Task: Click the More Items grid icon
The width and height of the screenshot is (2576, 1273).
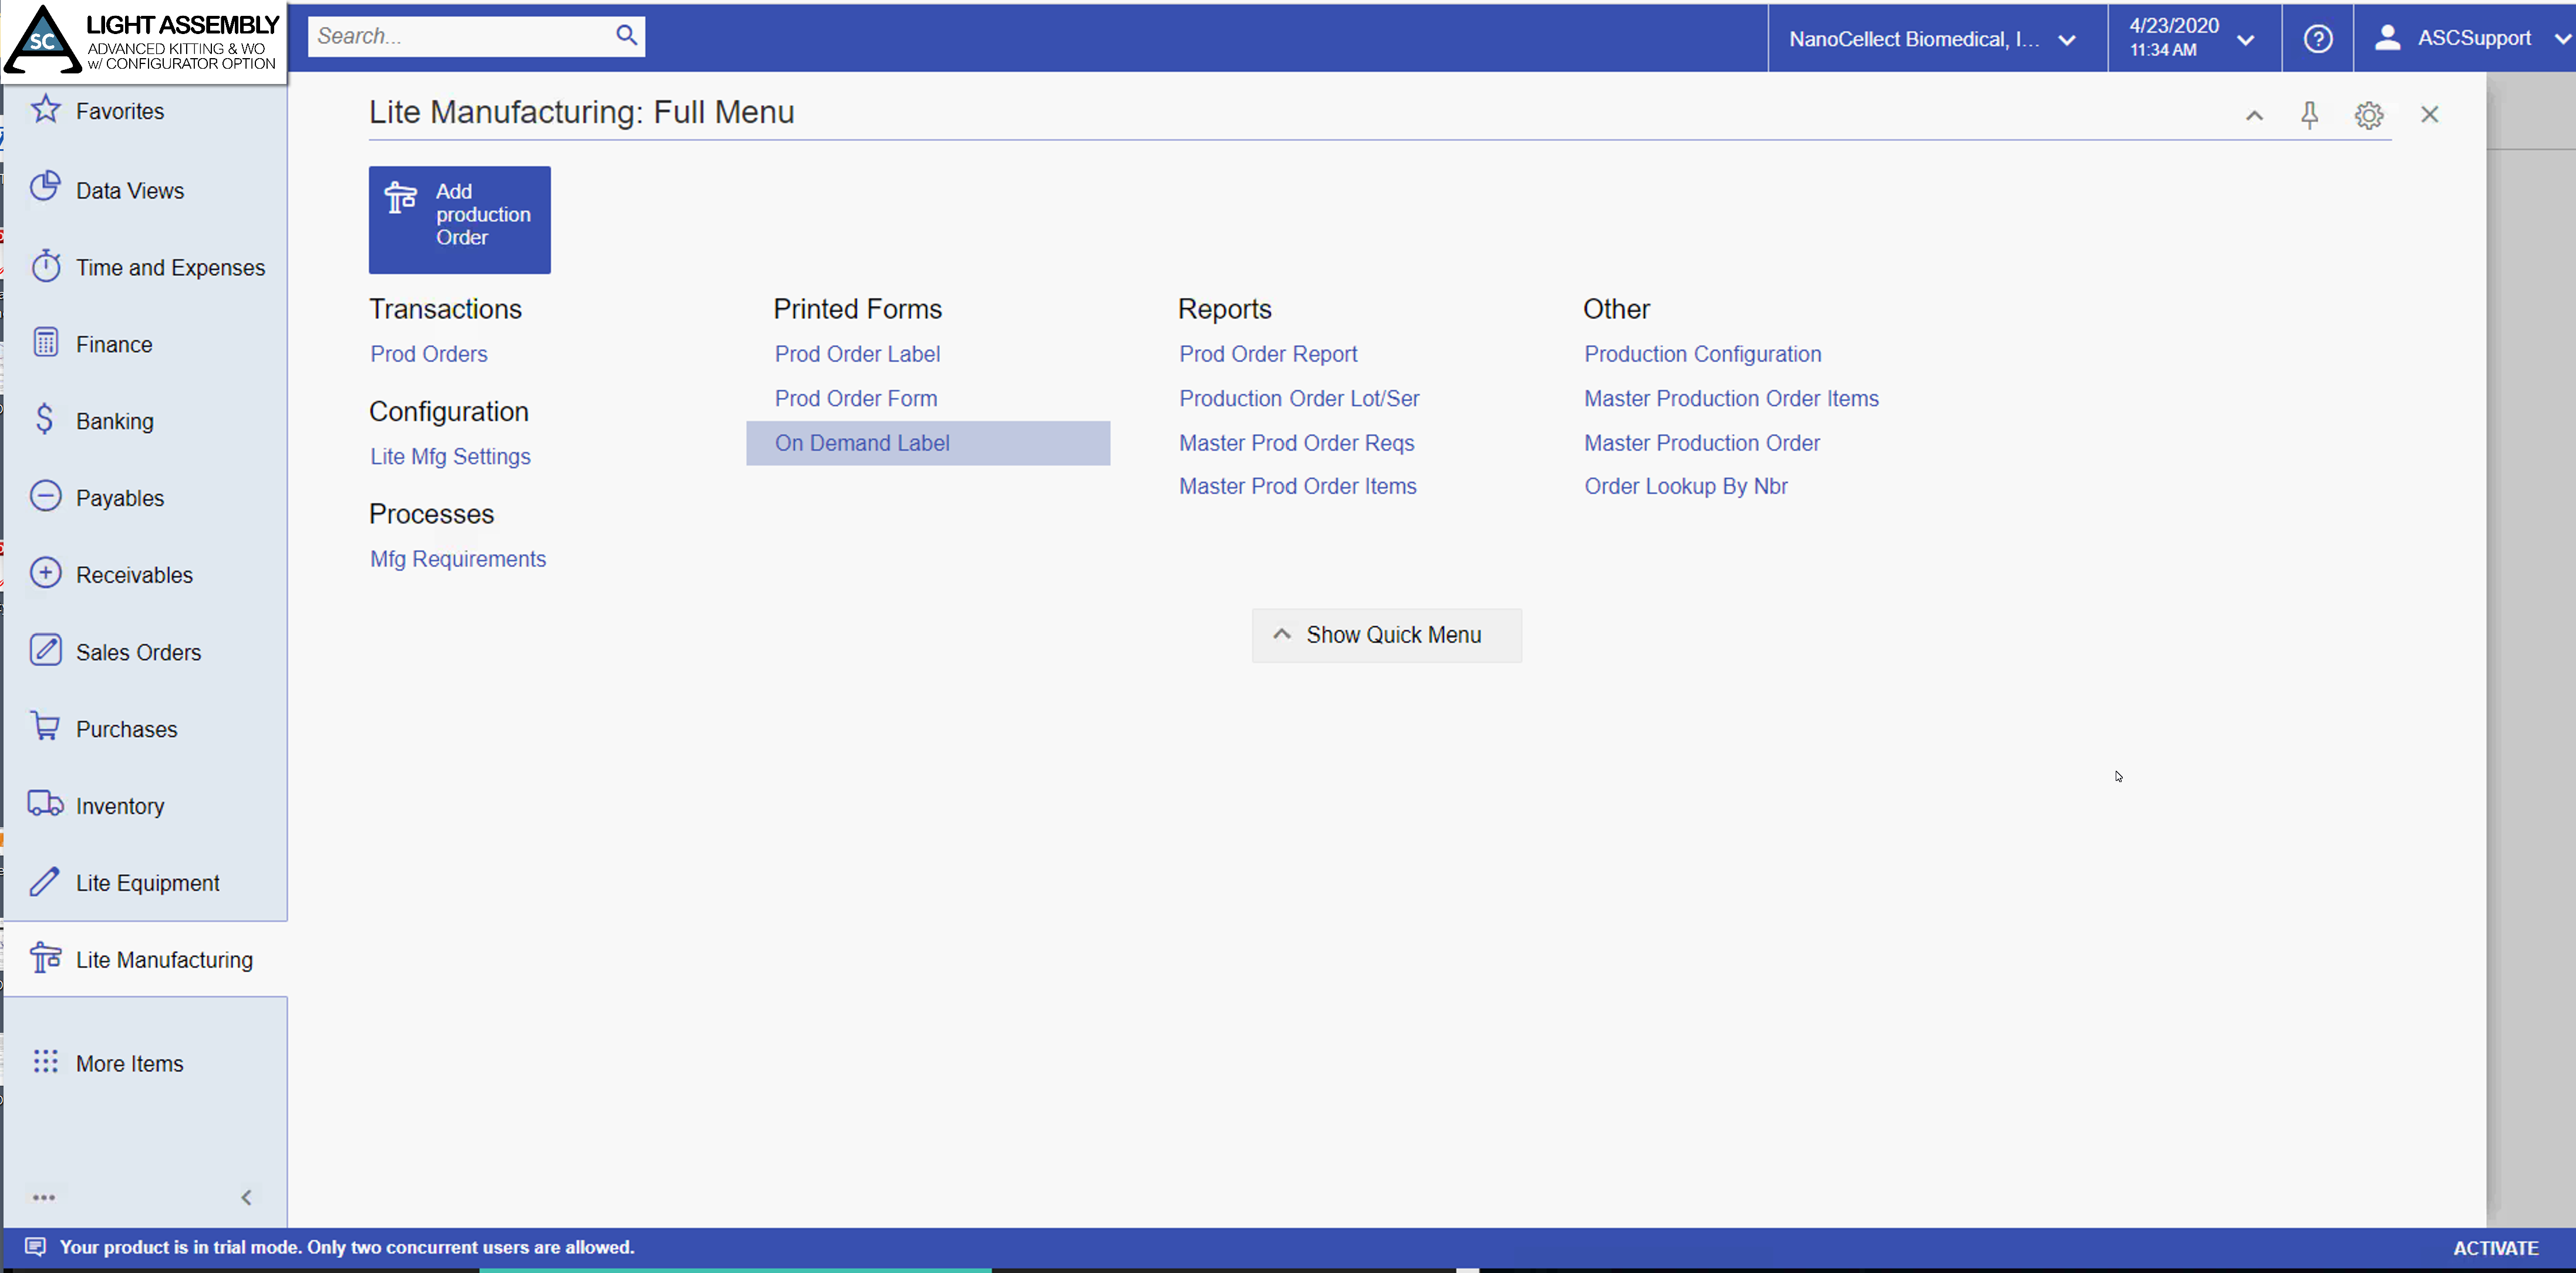Action: tap(45, 1062)
